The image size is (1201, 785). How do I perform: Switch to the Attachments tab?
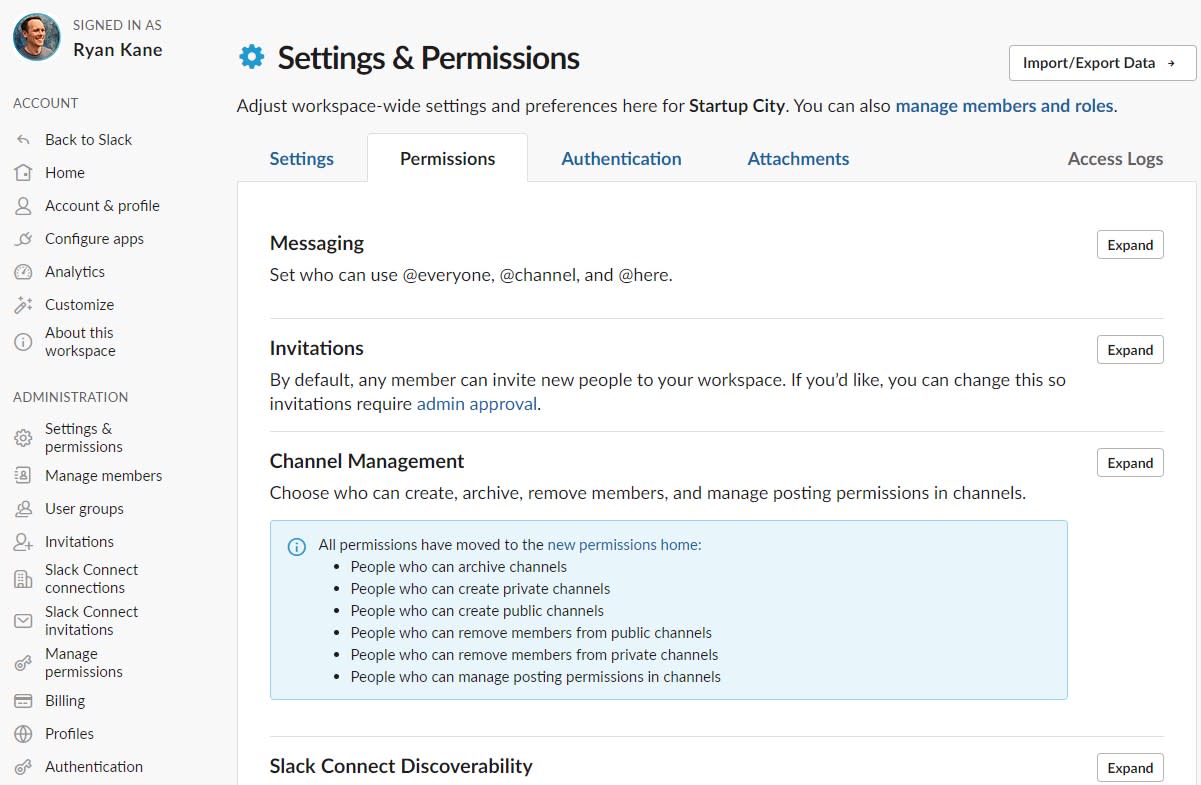coord(798,159)
